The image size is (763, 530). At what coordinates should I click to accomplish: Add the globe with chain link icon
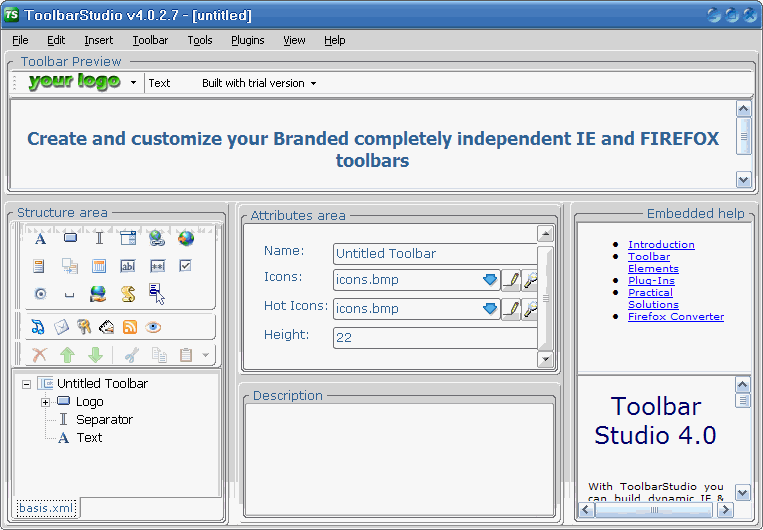coord(157,238)
